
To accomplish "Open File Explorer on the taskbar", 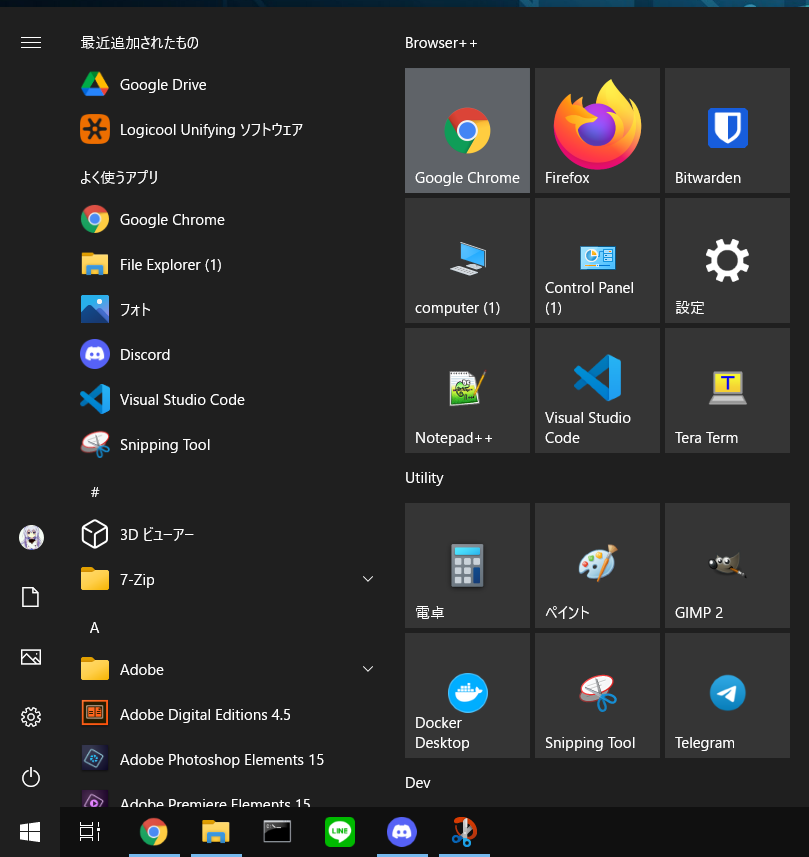I will [x=216, y=832].
